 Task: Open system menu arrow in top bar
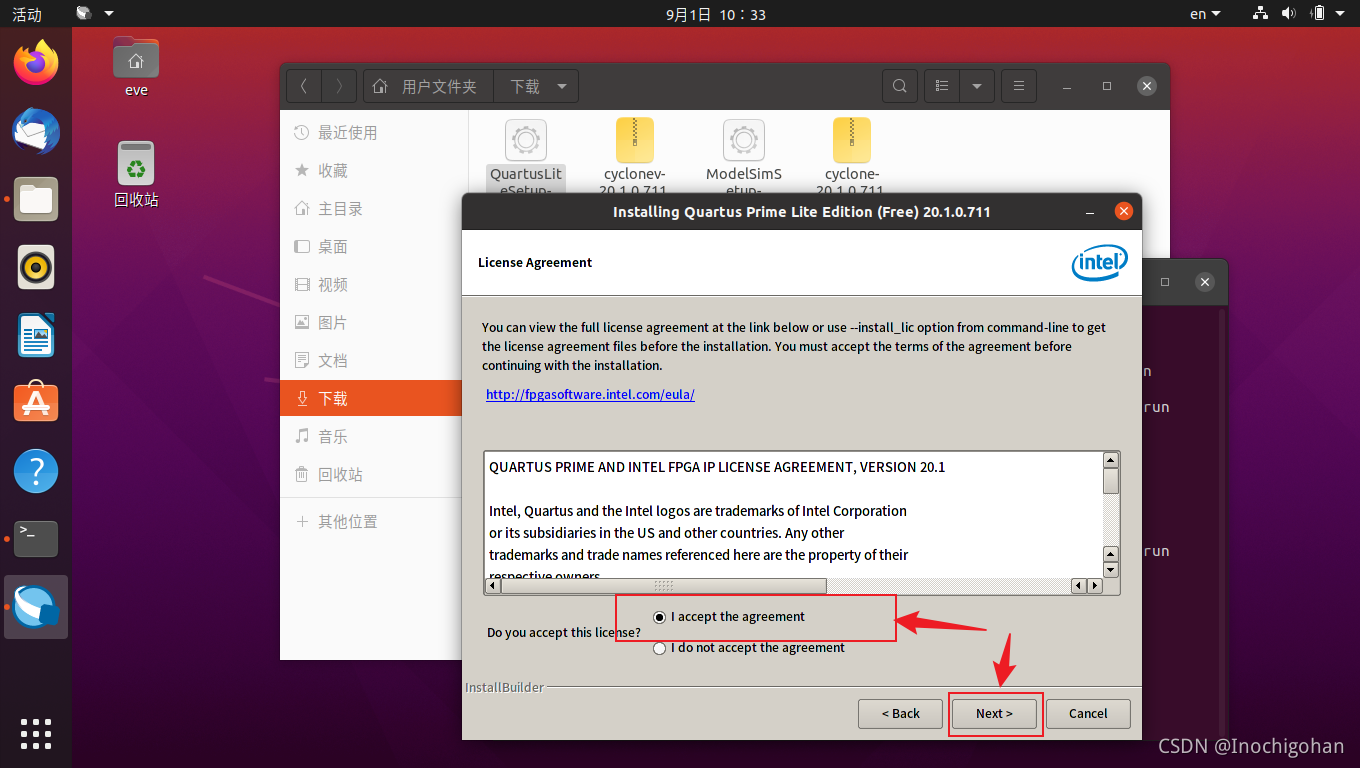click(1342, 14)
